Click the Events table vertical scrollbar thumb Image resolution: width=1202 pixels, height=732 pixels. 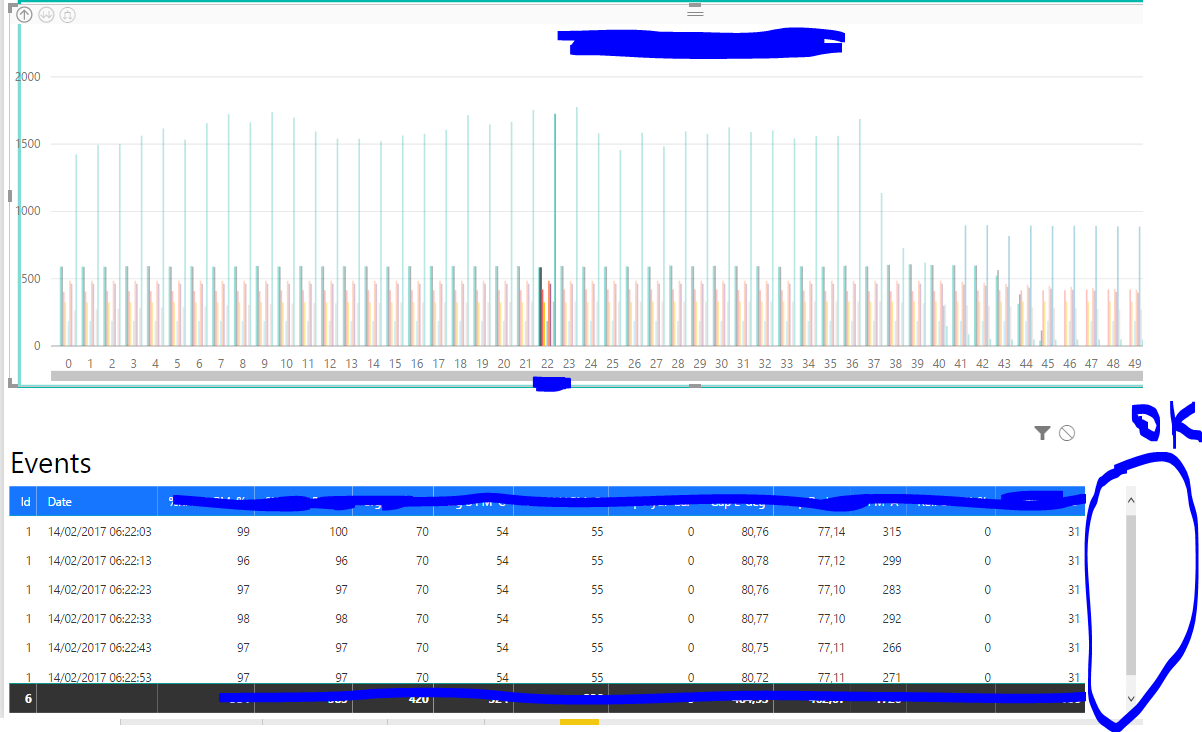click(x=1131, y=595)
